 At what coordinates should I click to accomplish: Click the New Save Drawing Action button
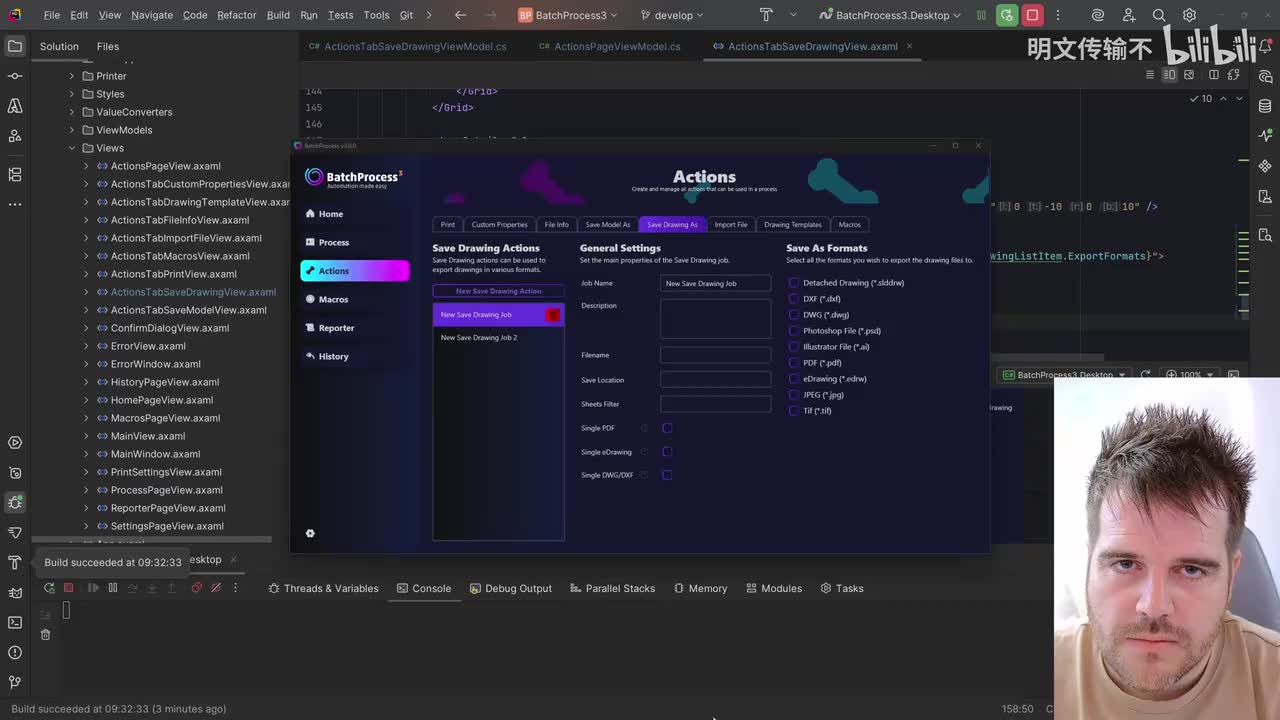tap(498, 291)
